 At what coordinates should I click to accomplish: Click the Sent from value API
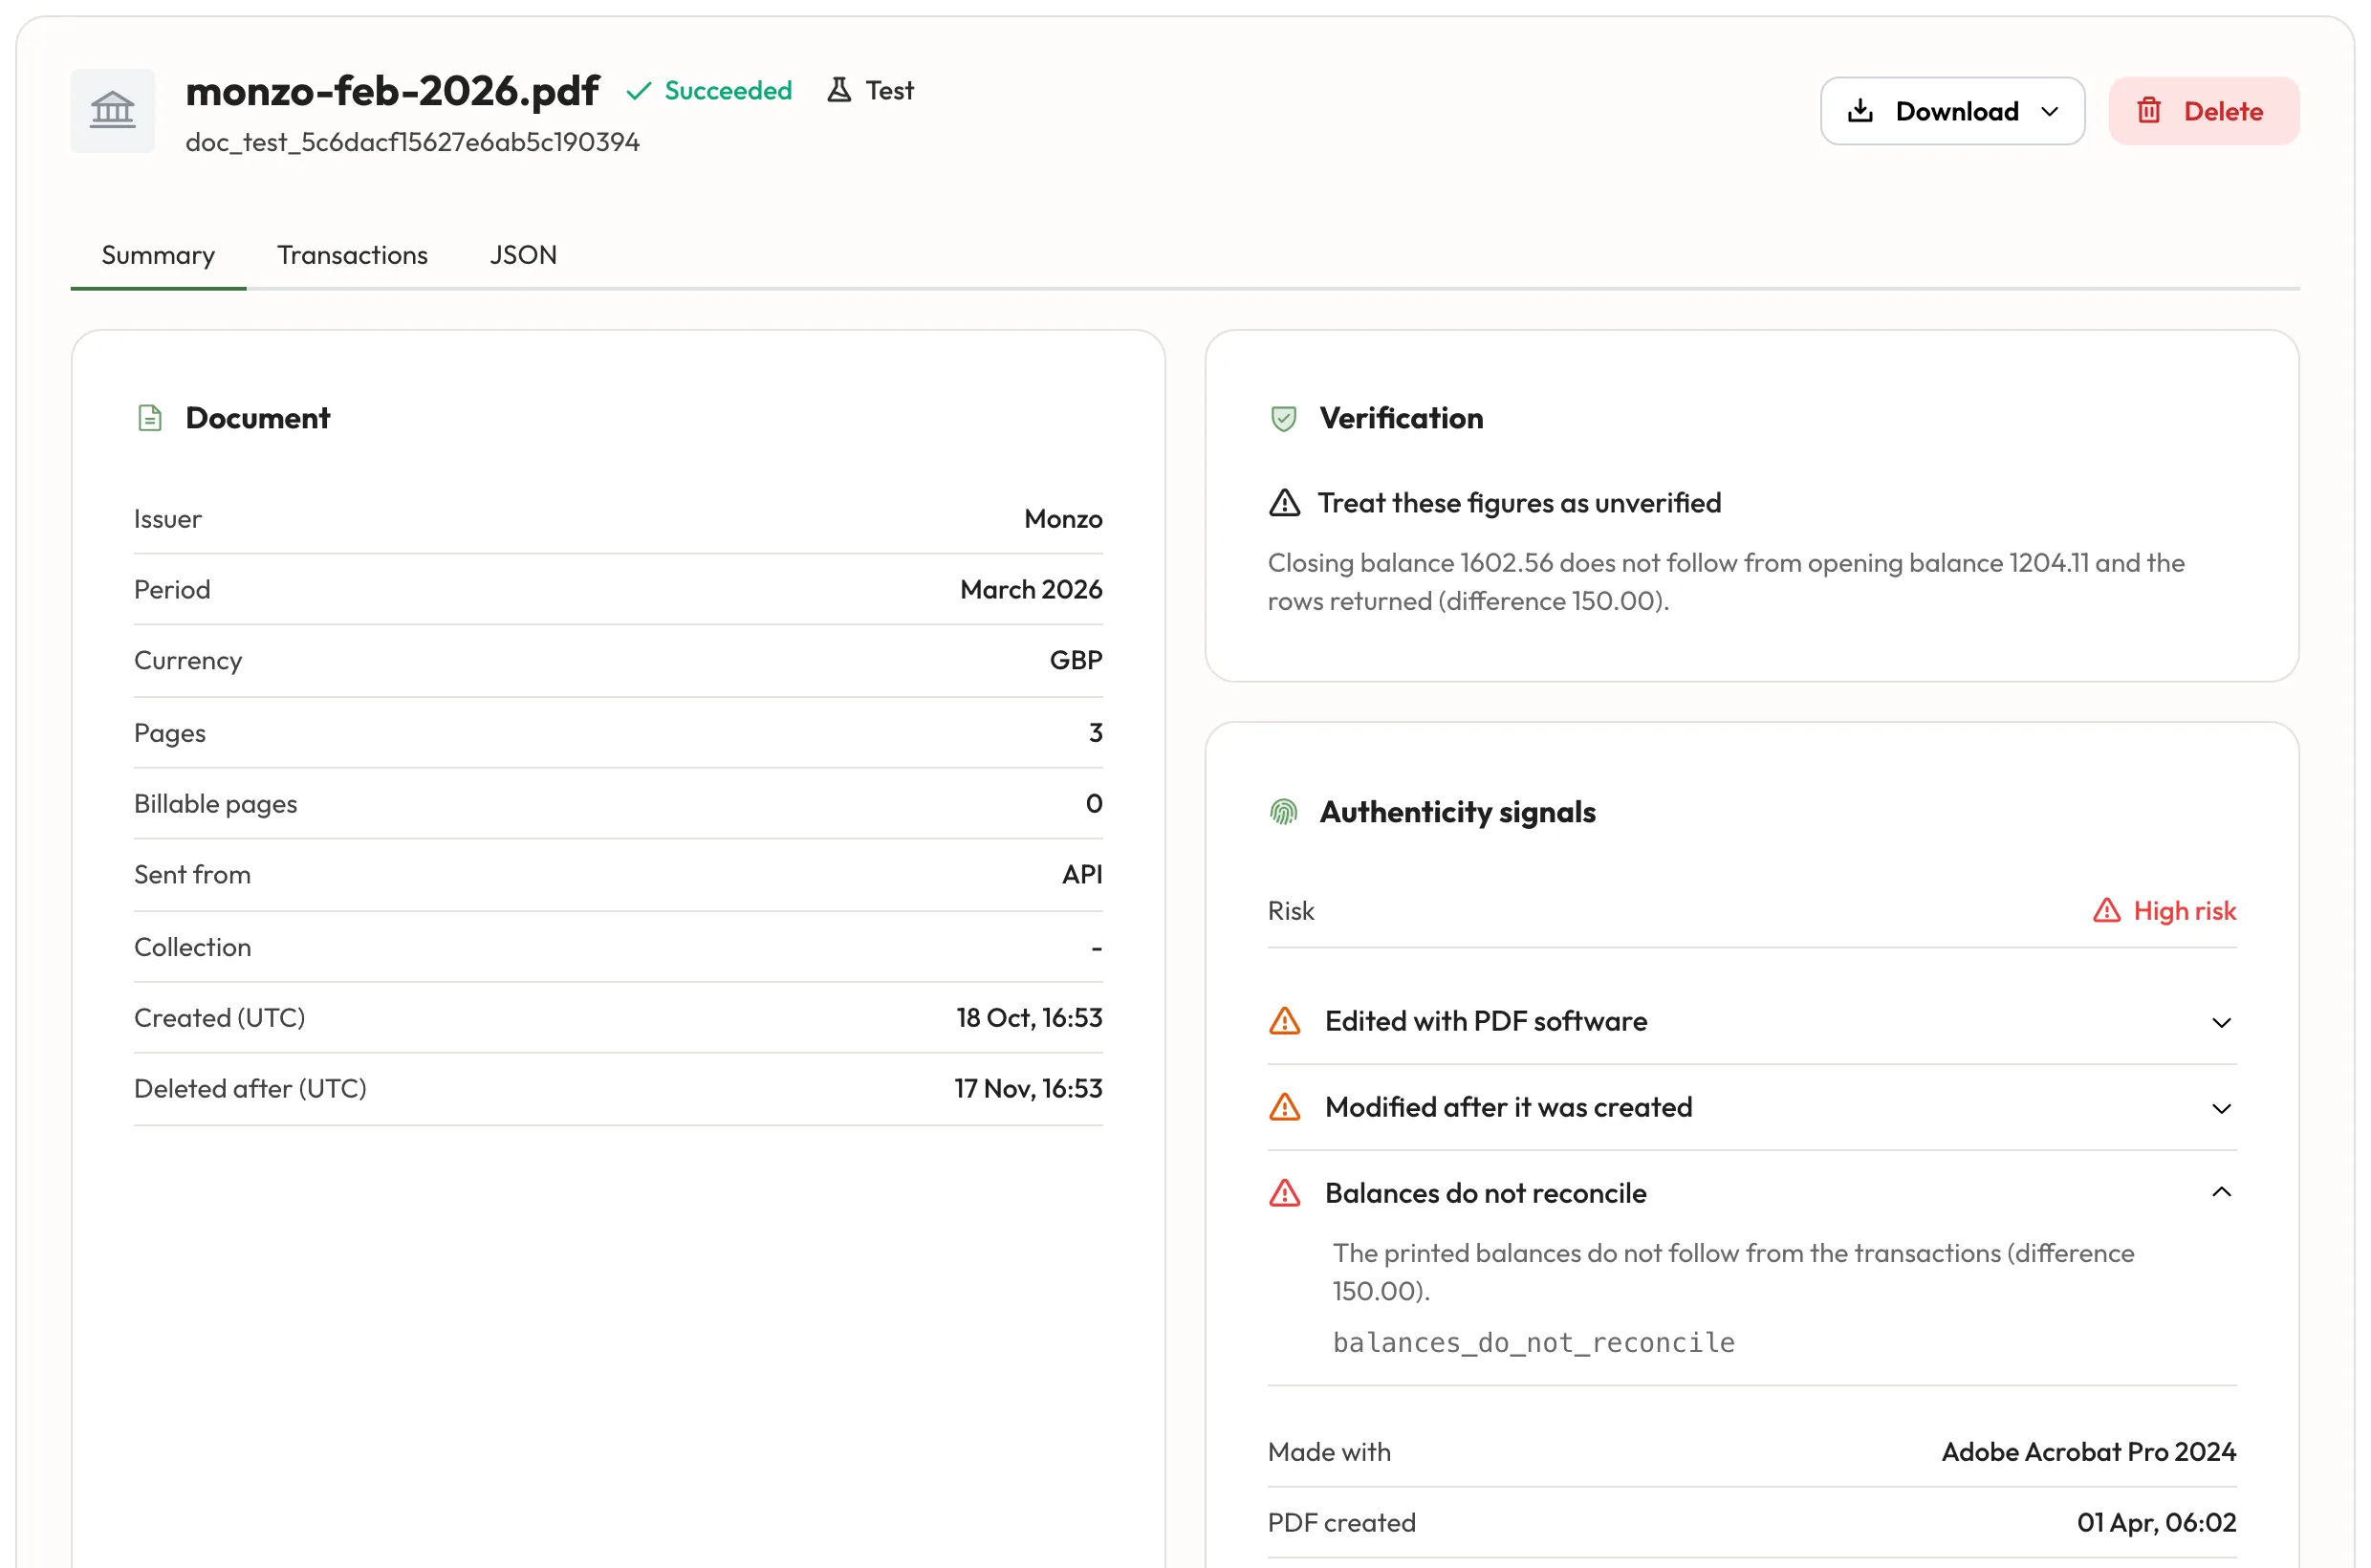[1082, 875]
